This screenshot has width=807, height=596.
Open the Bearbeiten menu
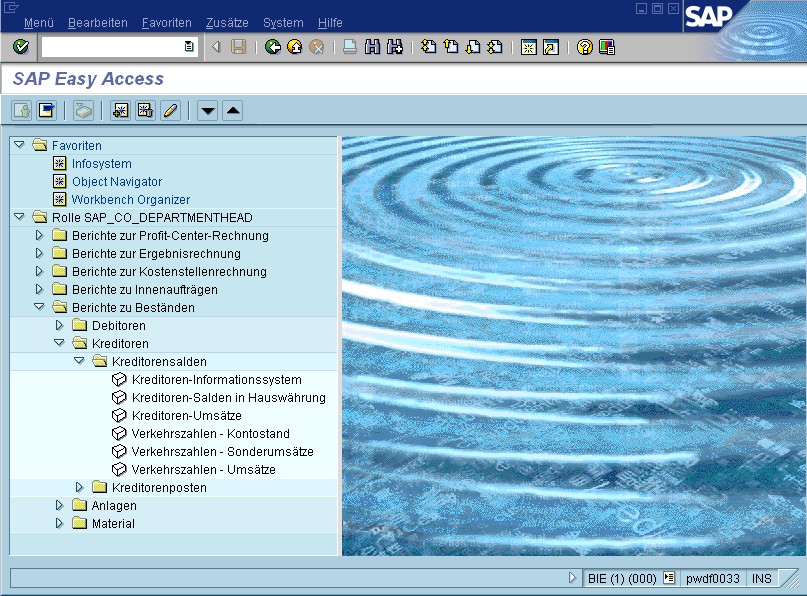click(97, 22)
